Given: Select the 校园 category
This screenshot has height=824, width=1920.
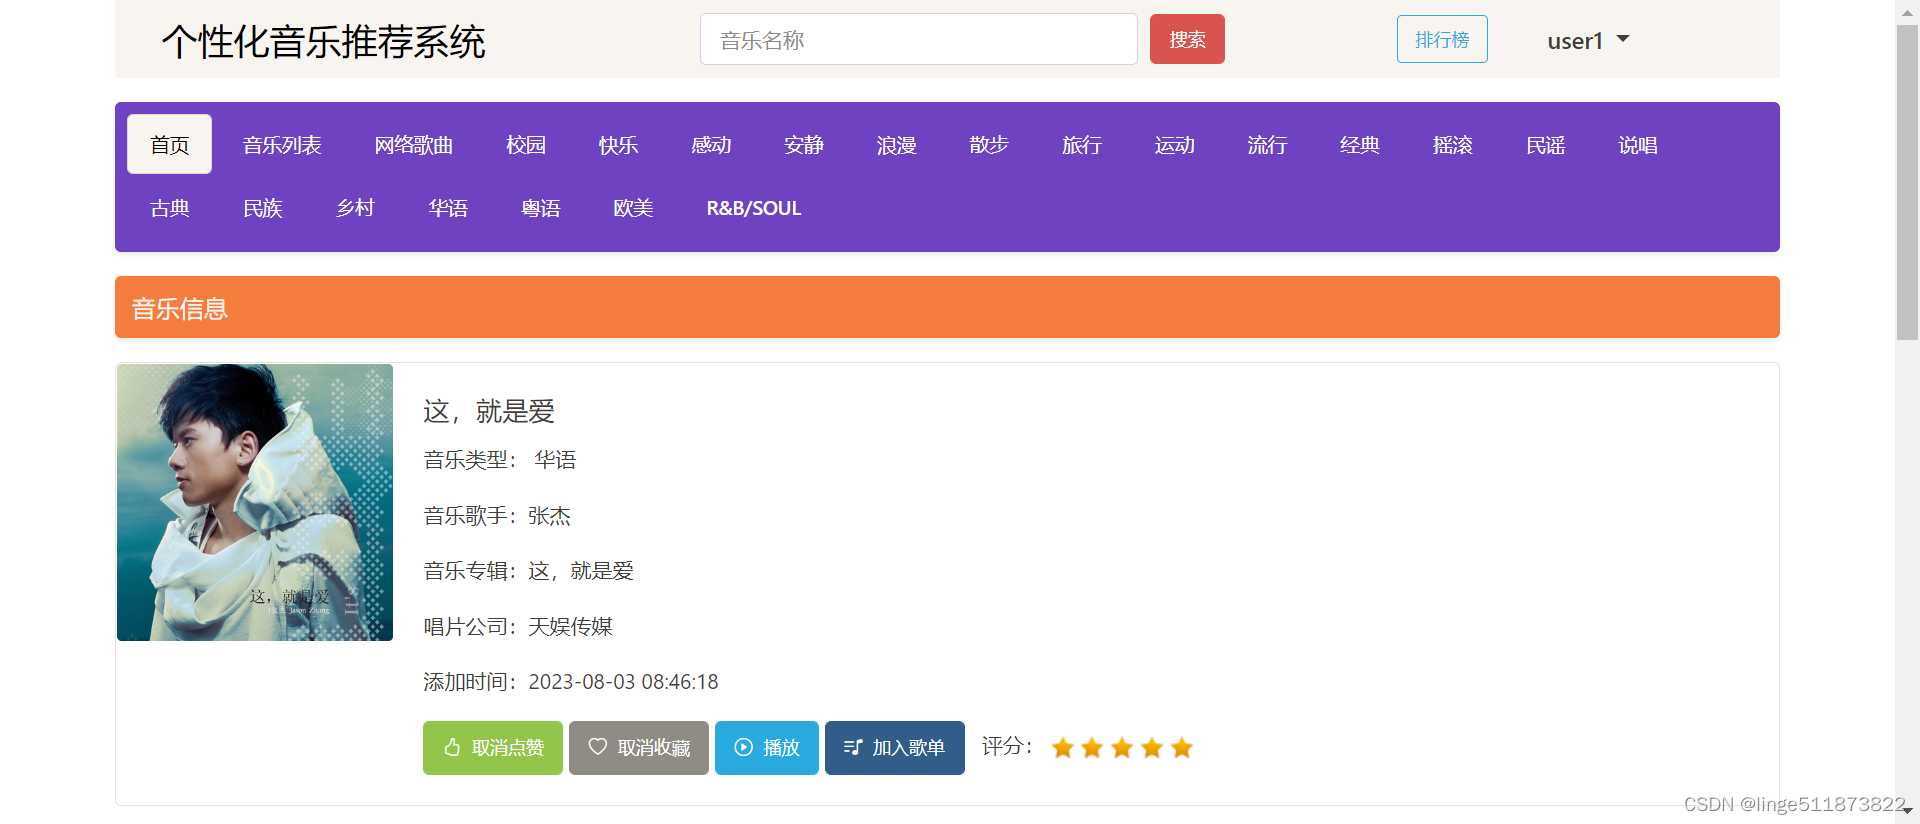Looking at the screenshot, I should pos(526,144).
